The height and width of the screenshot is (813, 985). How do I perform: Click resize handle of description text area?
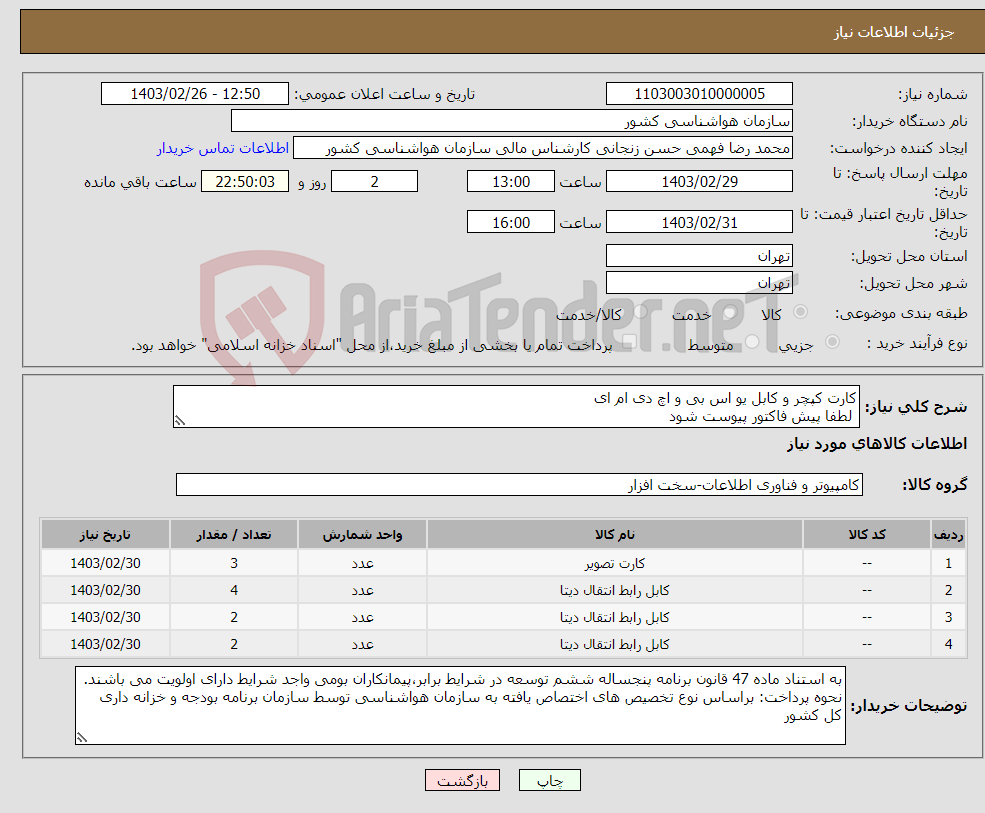click(x=180, y=421)
